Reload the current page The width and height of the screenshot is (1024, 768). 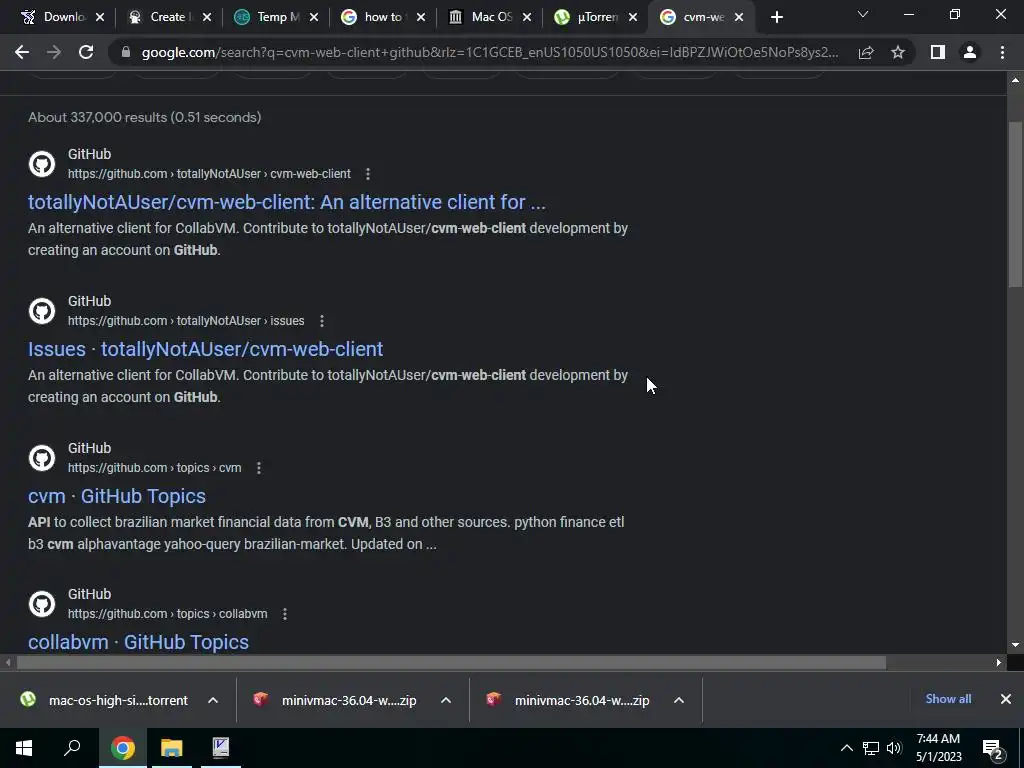click(86, 52)
